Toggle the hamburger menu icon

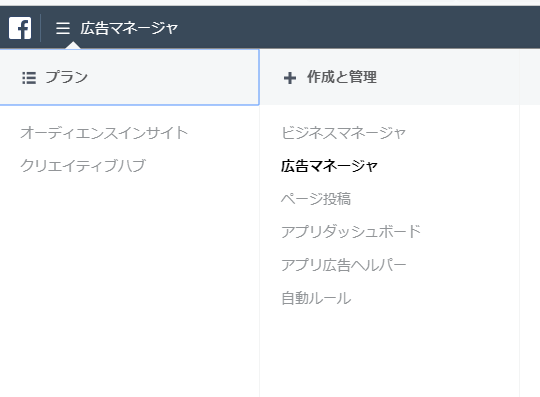(x=63, y=28)
